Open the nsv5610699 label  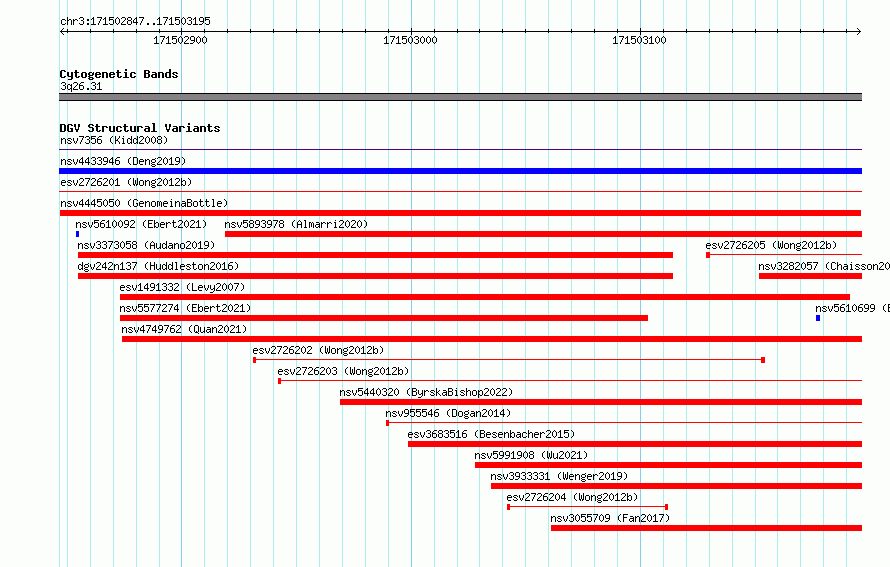853,308
